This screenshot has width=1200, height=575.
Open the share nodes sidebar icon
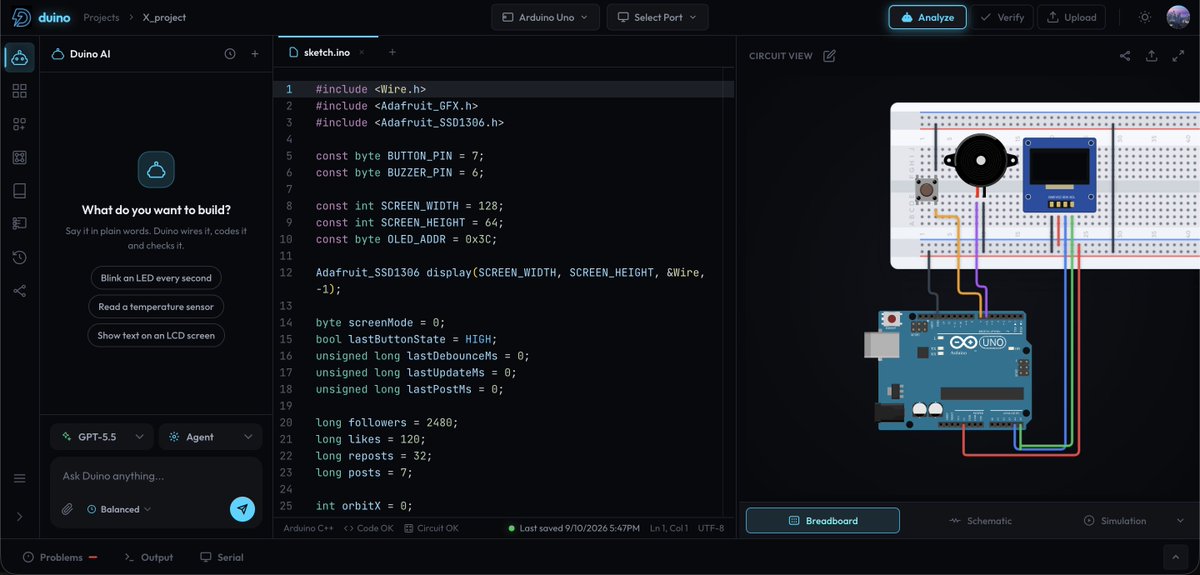tap(19, 290)
